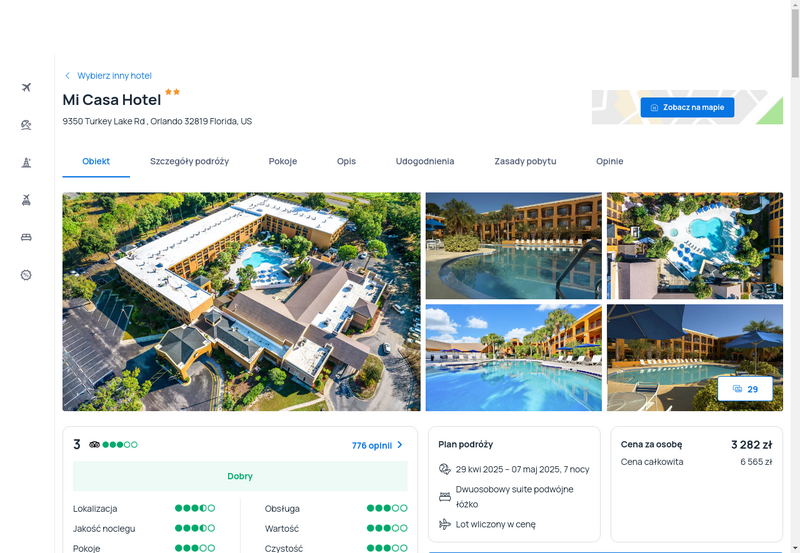Image resolution: width=800 pixels, height=553 pixels.
Task: Click the lighthouse sidebar icon
Action: click(x=27, y=163)
